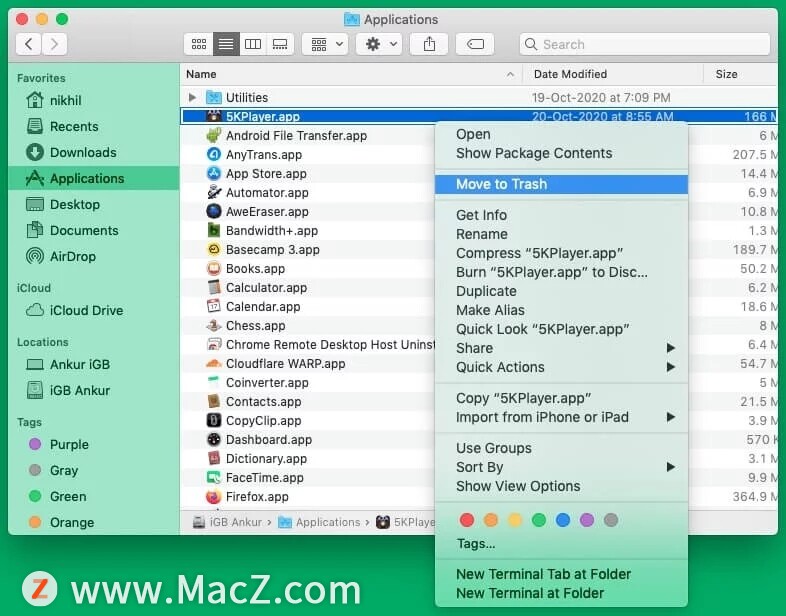Select AnyTrans.app in the file list
786x616 pixels.
coord(307,155)
